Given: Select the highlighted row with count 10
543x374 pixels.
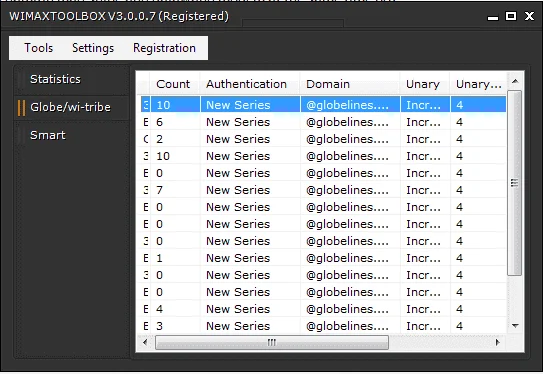Looking at the screenshot, I should (x=323, y=105).
